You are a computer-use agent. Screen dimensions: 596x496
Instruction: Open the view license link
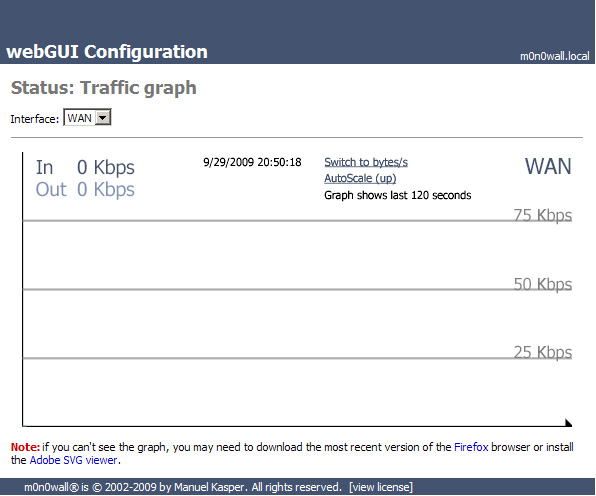click(x=381, y=487)
